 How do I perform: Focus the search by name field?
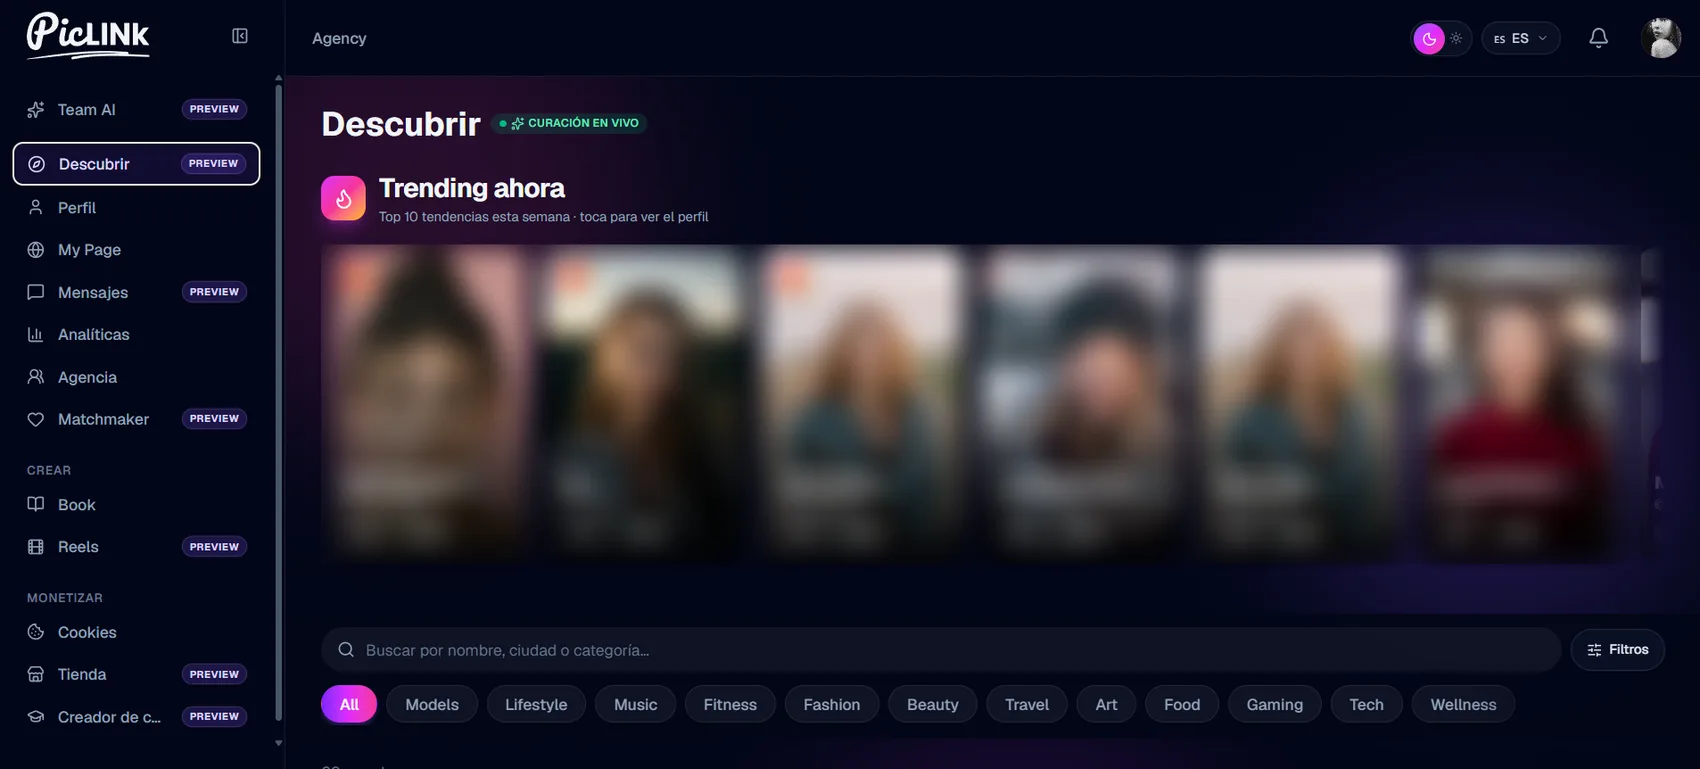pos(941,650)
